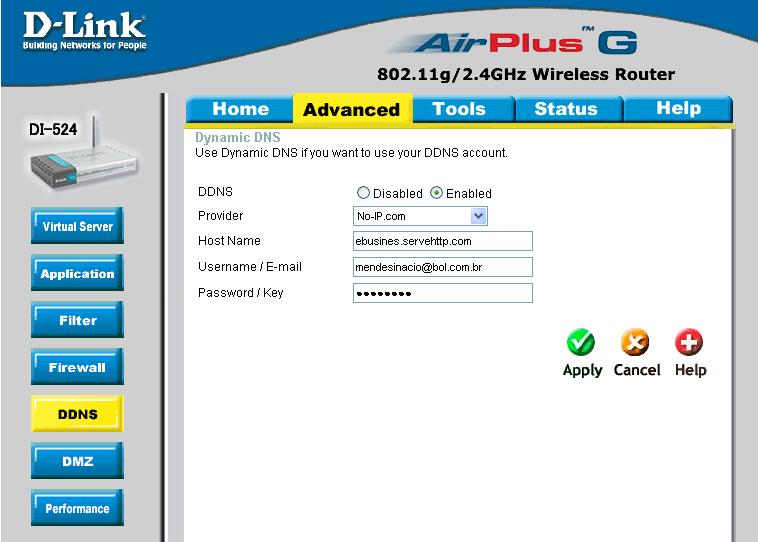Click the Cancel text label

click(x=637, y=370)
